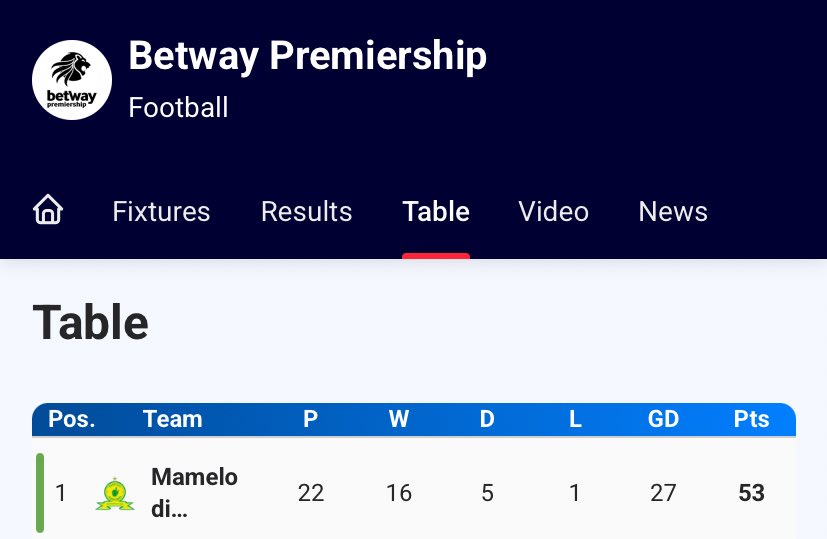This screenshot has height=539, width=827.
Task: Select the Mamelodi Sundowns club crest
Action: coord(115,494)
